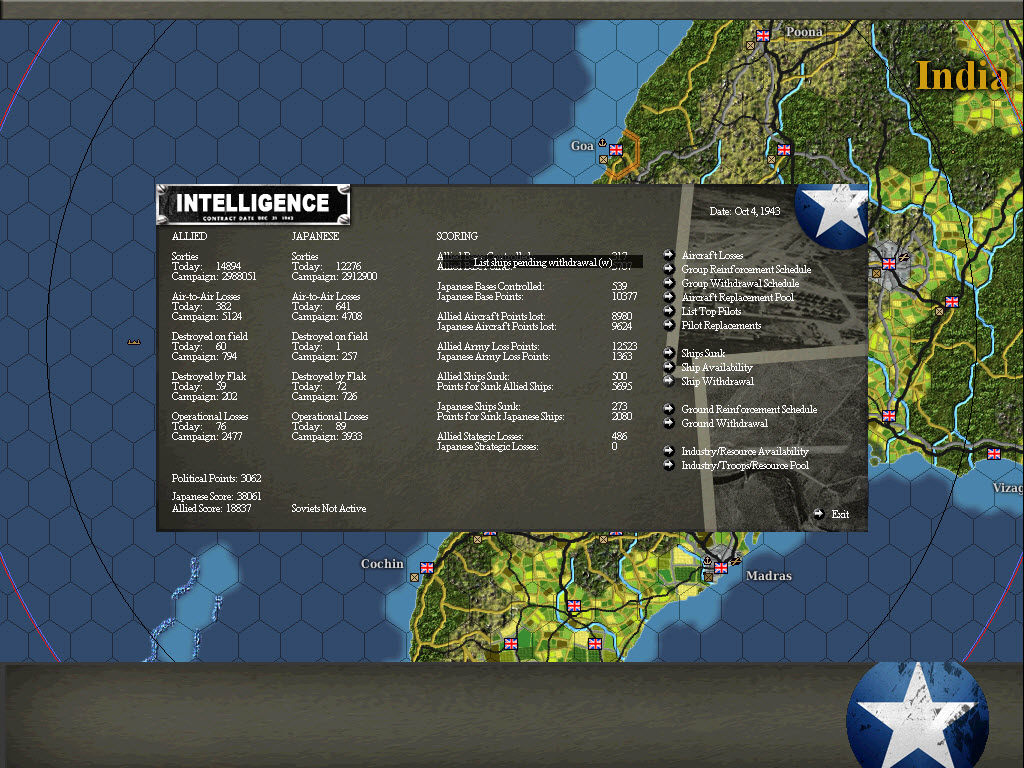Click the 'Soviets Not Active' text

point(328,508)
